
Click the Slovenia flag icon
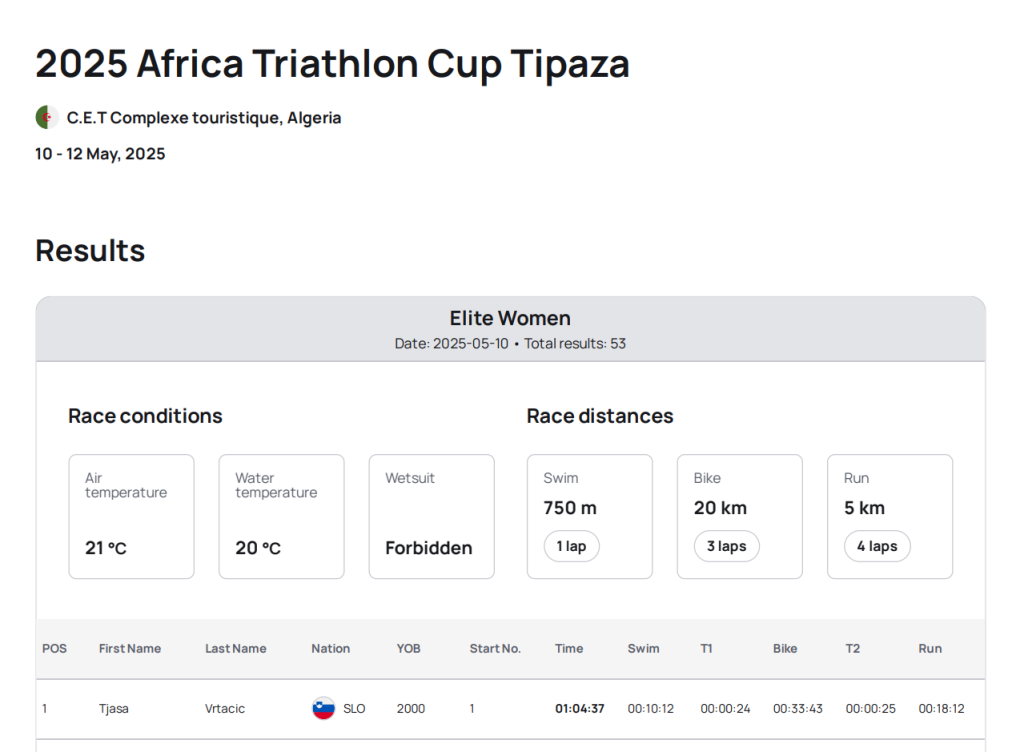point(323,708)
